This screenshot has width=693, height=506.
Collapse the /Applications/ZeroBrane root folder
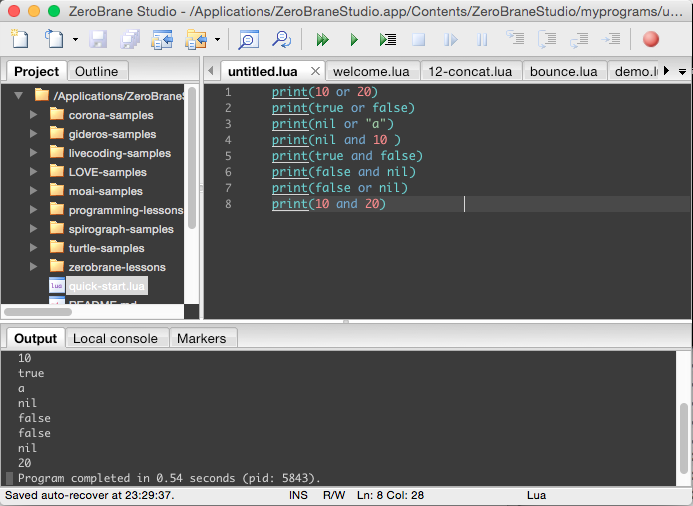[x=18, y=95]
